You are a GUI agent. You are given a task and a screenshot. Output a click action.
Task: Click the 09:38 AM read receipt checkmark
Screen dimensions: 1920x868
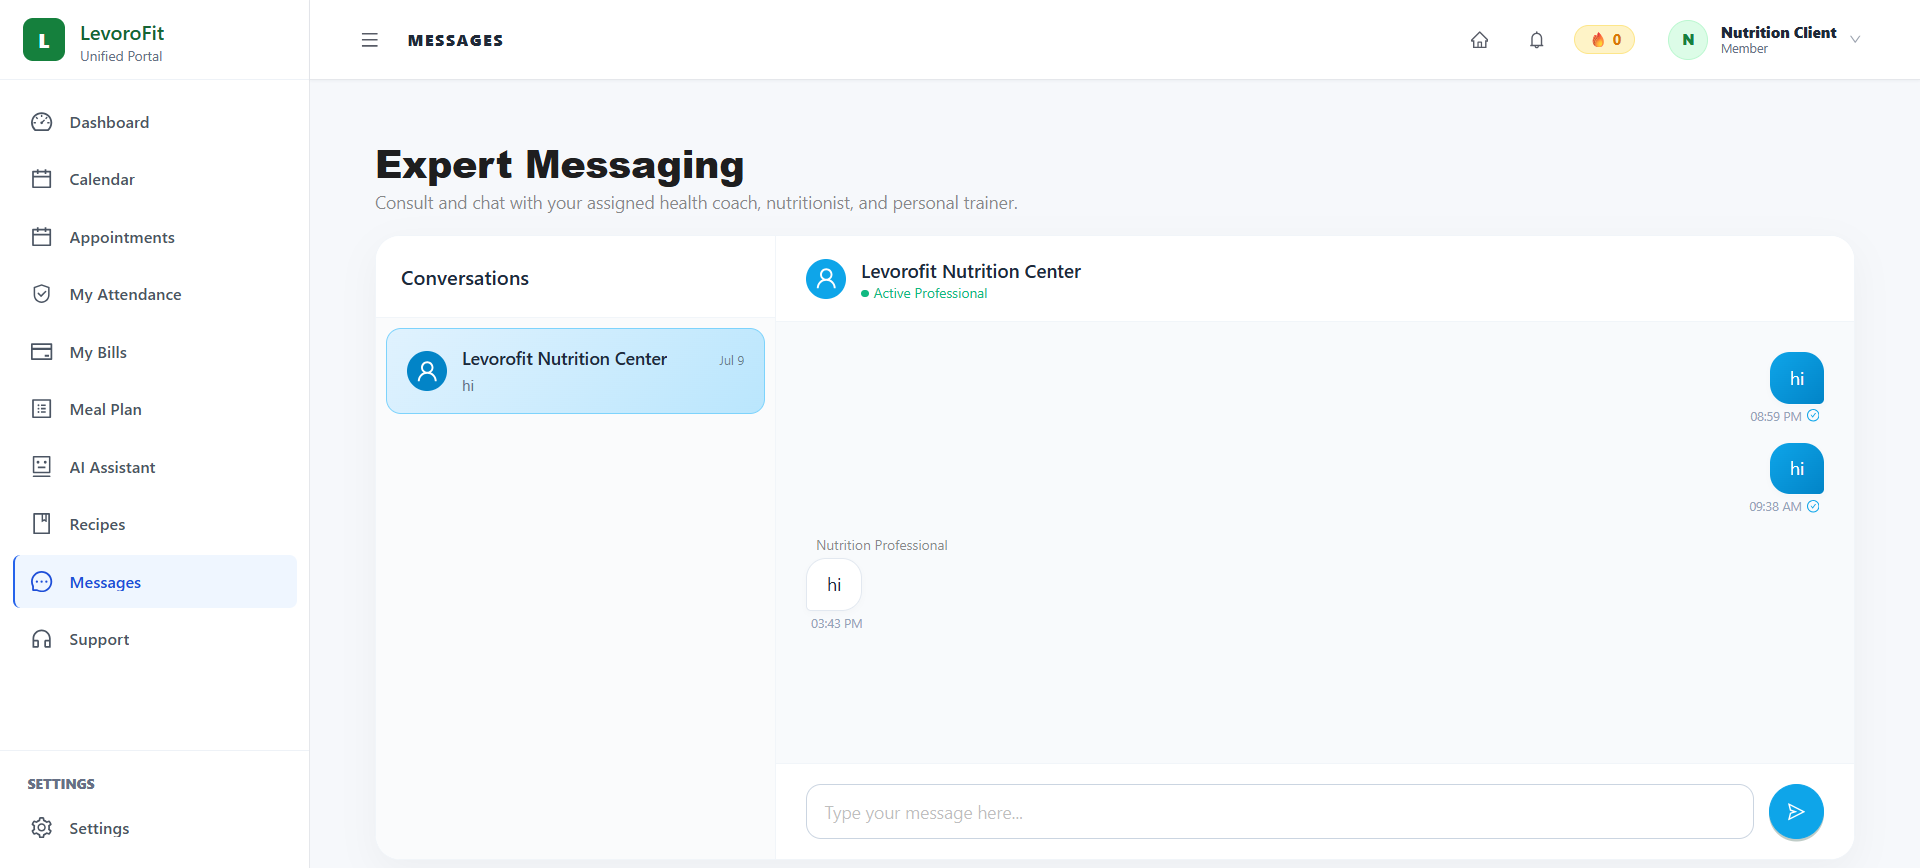click(1813, 506)
